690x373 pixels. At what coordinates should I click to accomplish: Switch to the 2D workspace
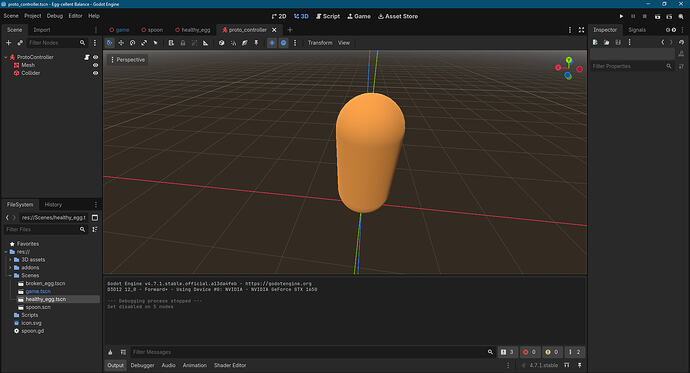pos(279,16)
